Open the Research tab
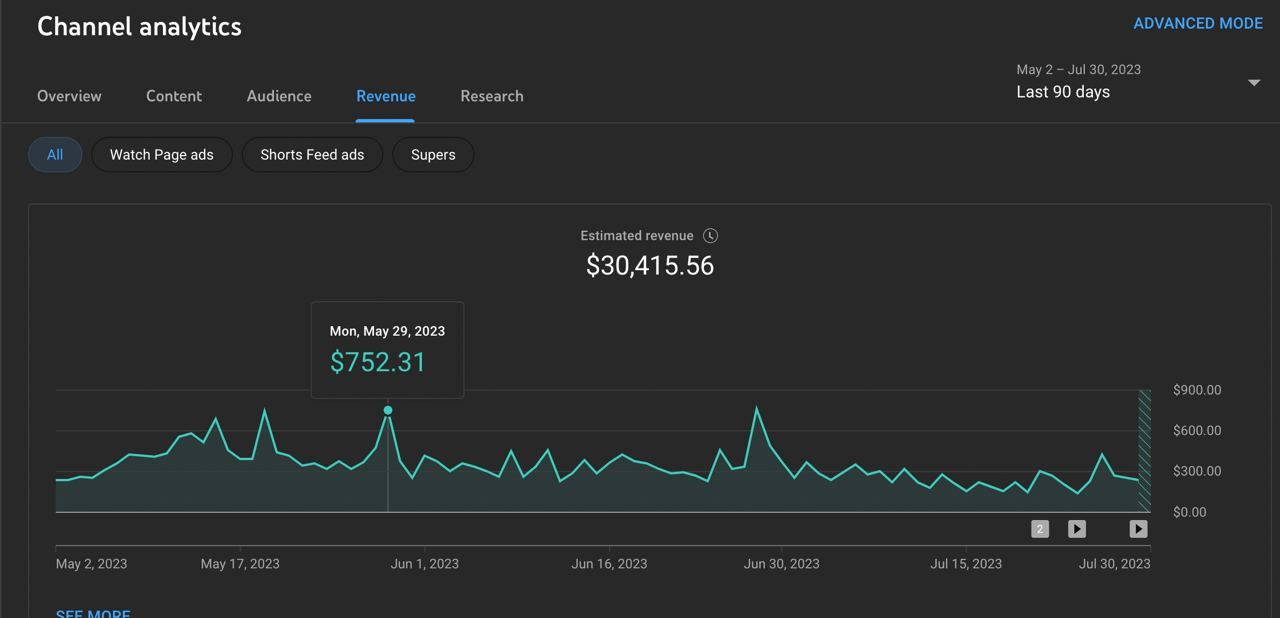This screenshot has height=618, width=1280. 492,96
